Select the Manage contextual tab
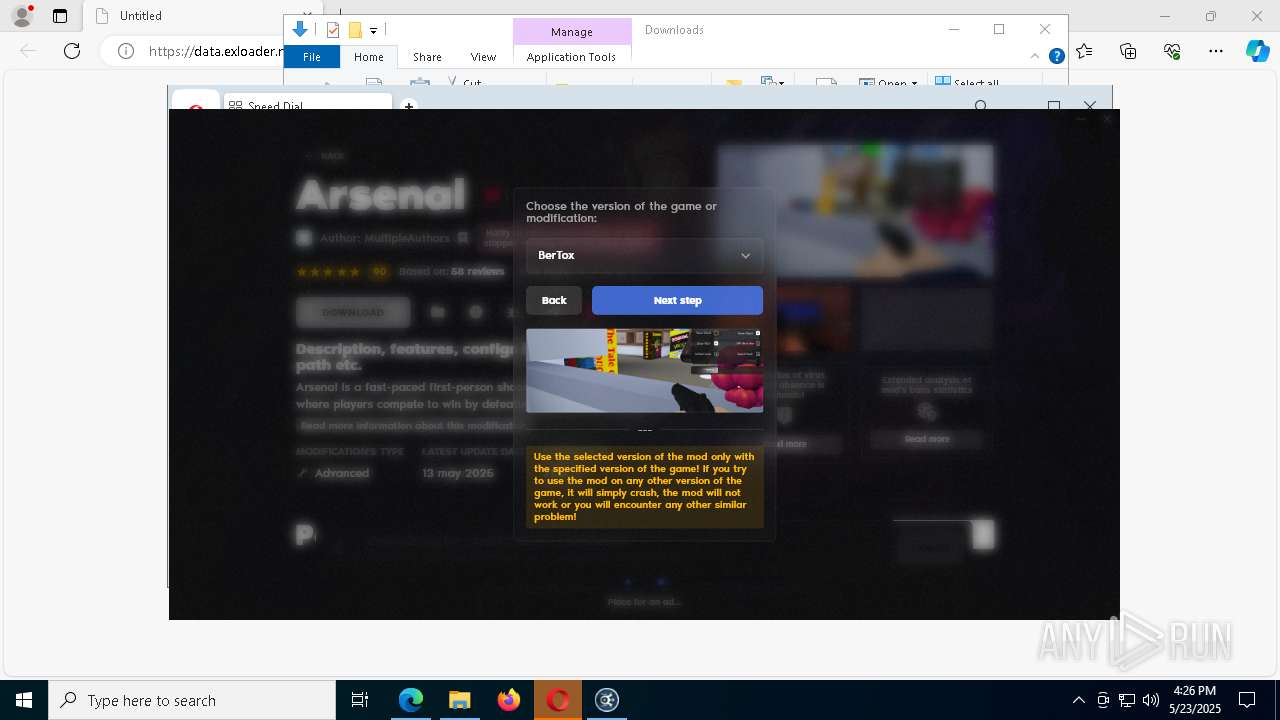 [x=572, y=31]
